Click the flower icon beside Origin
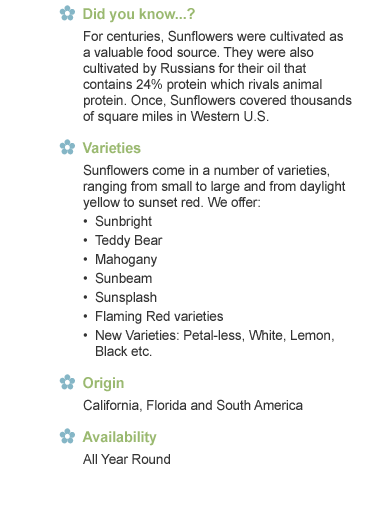Image resolution: width=381 pixels, height=506 pixels. (67, 382)
